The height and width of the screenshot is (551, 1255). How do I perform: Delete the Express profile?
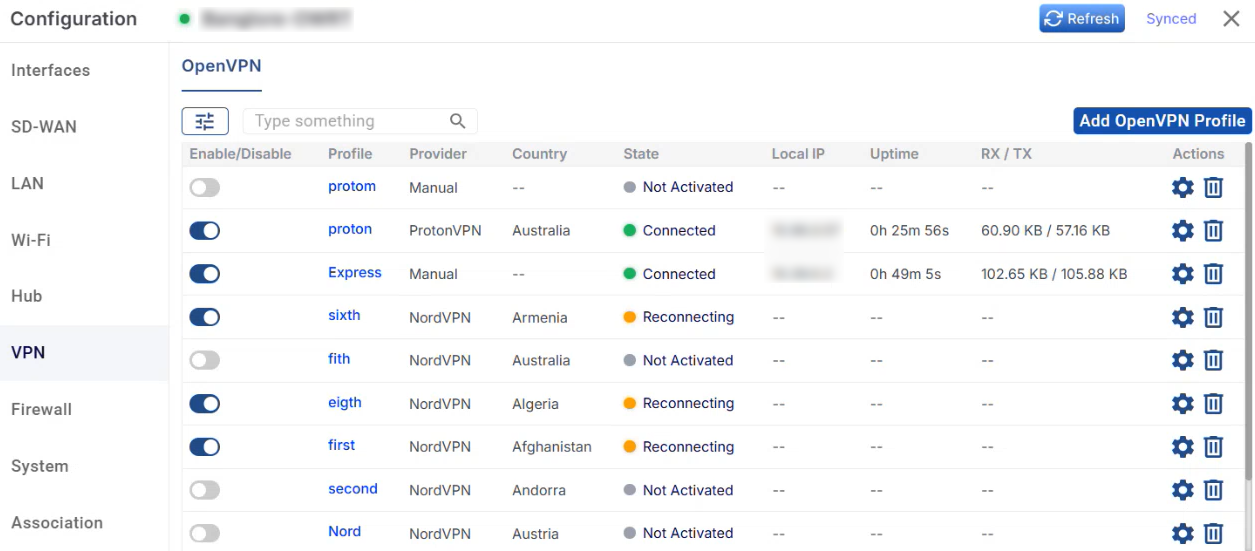point(1213,274)
